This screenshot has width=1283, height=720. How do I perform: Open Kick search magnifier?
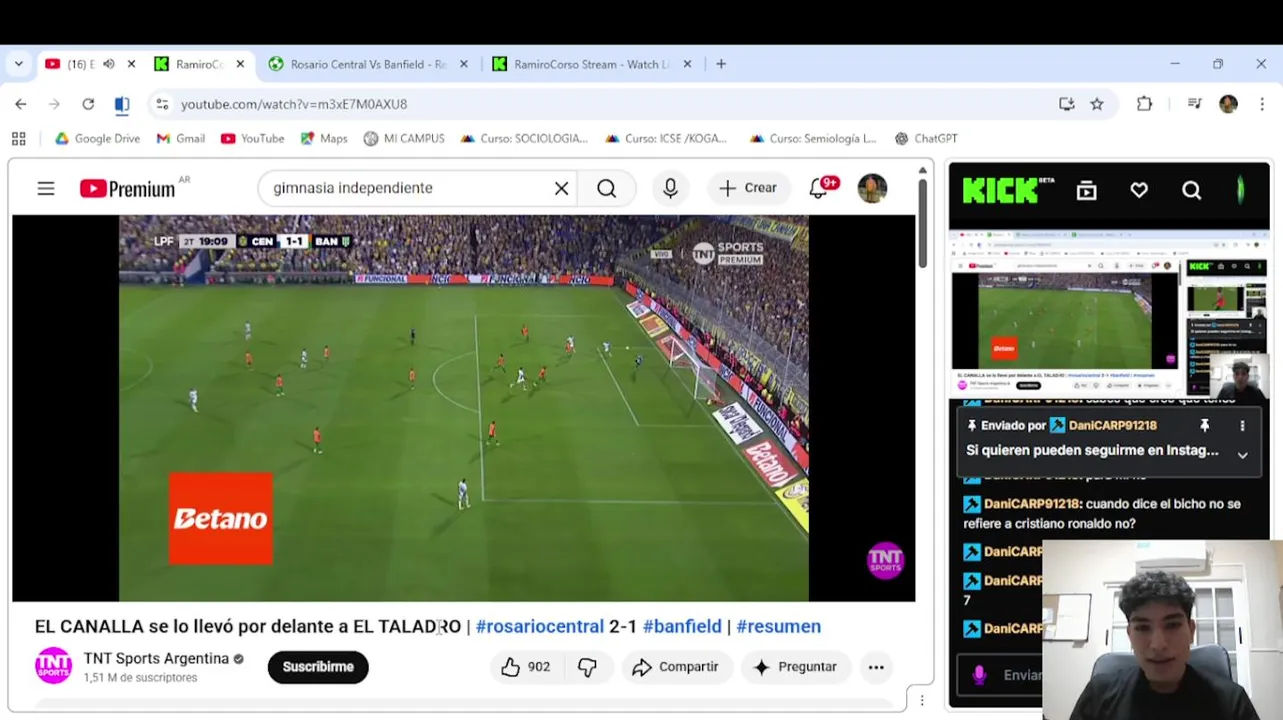tap(1191, 190)
